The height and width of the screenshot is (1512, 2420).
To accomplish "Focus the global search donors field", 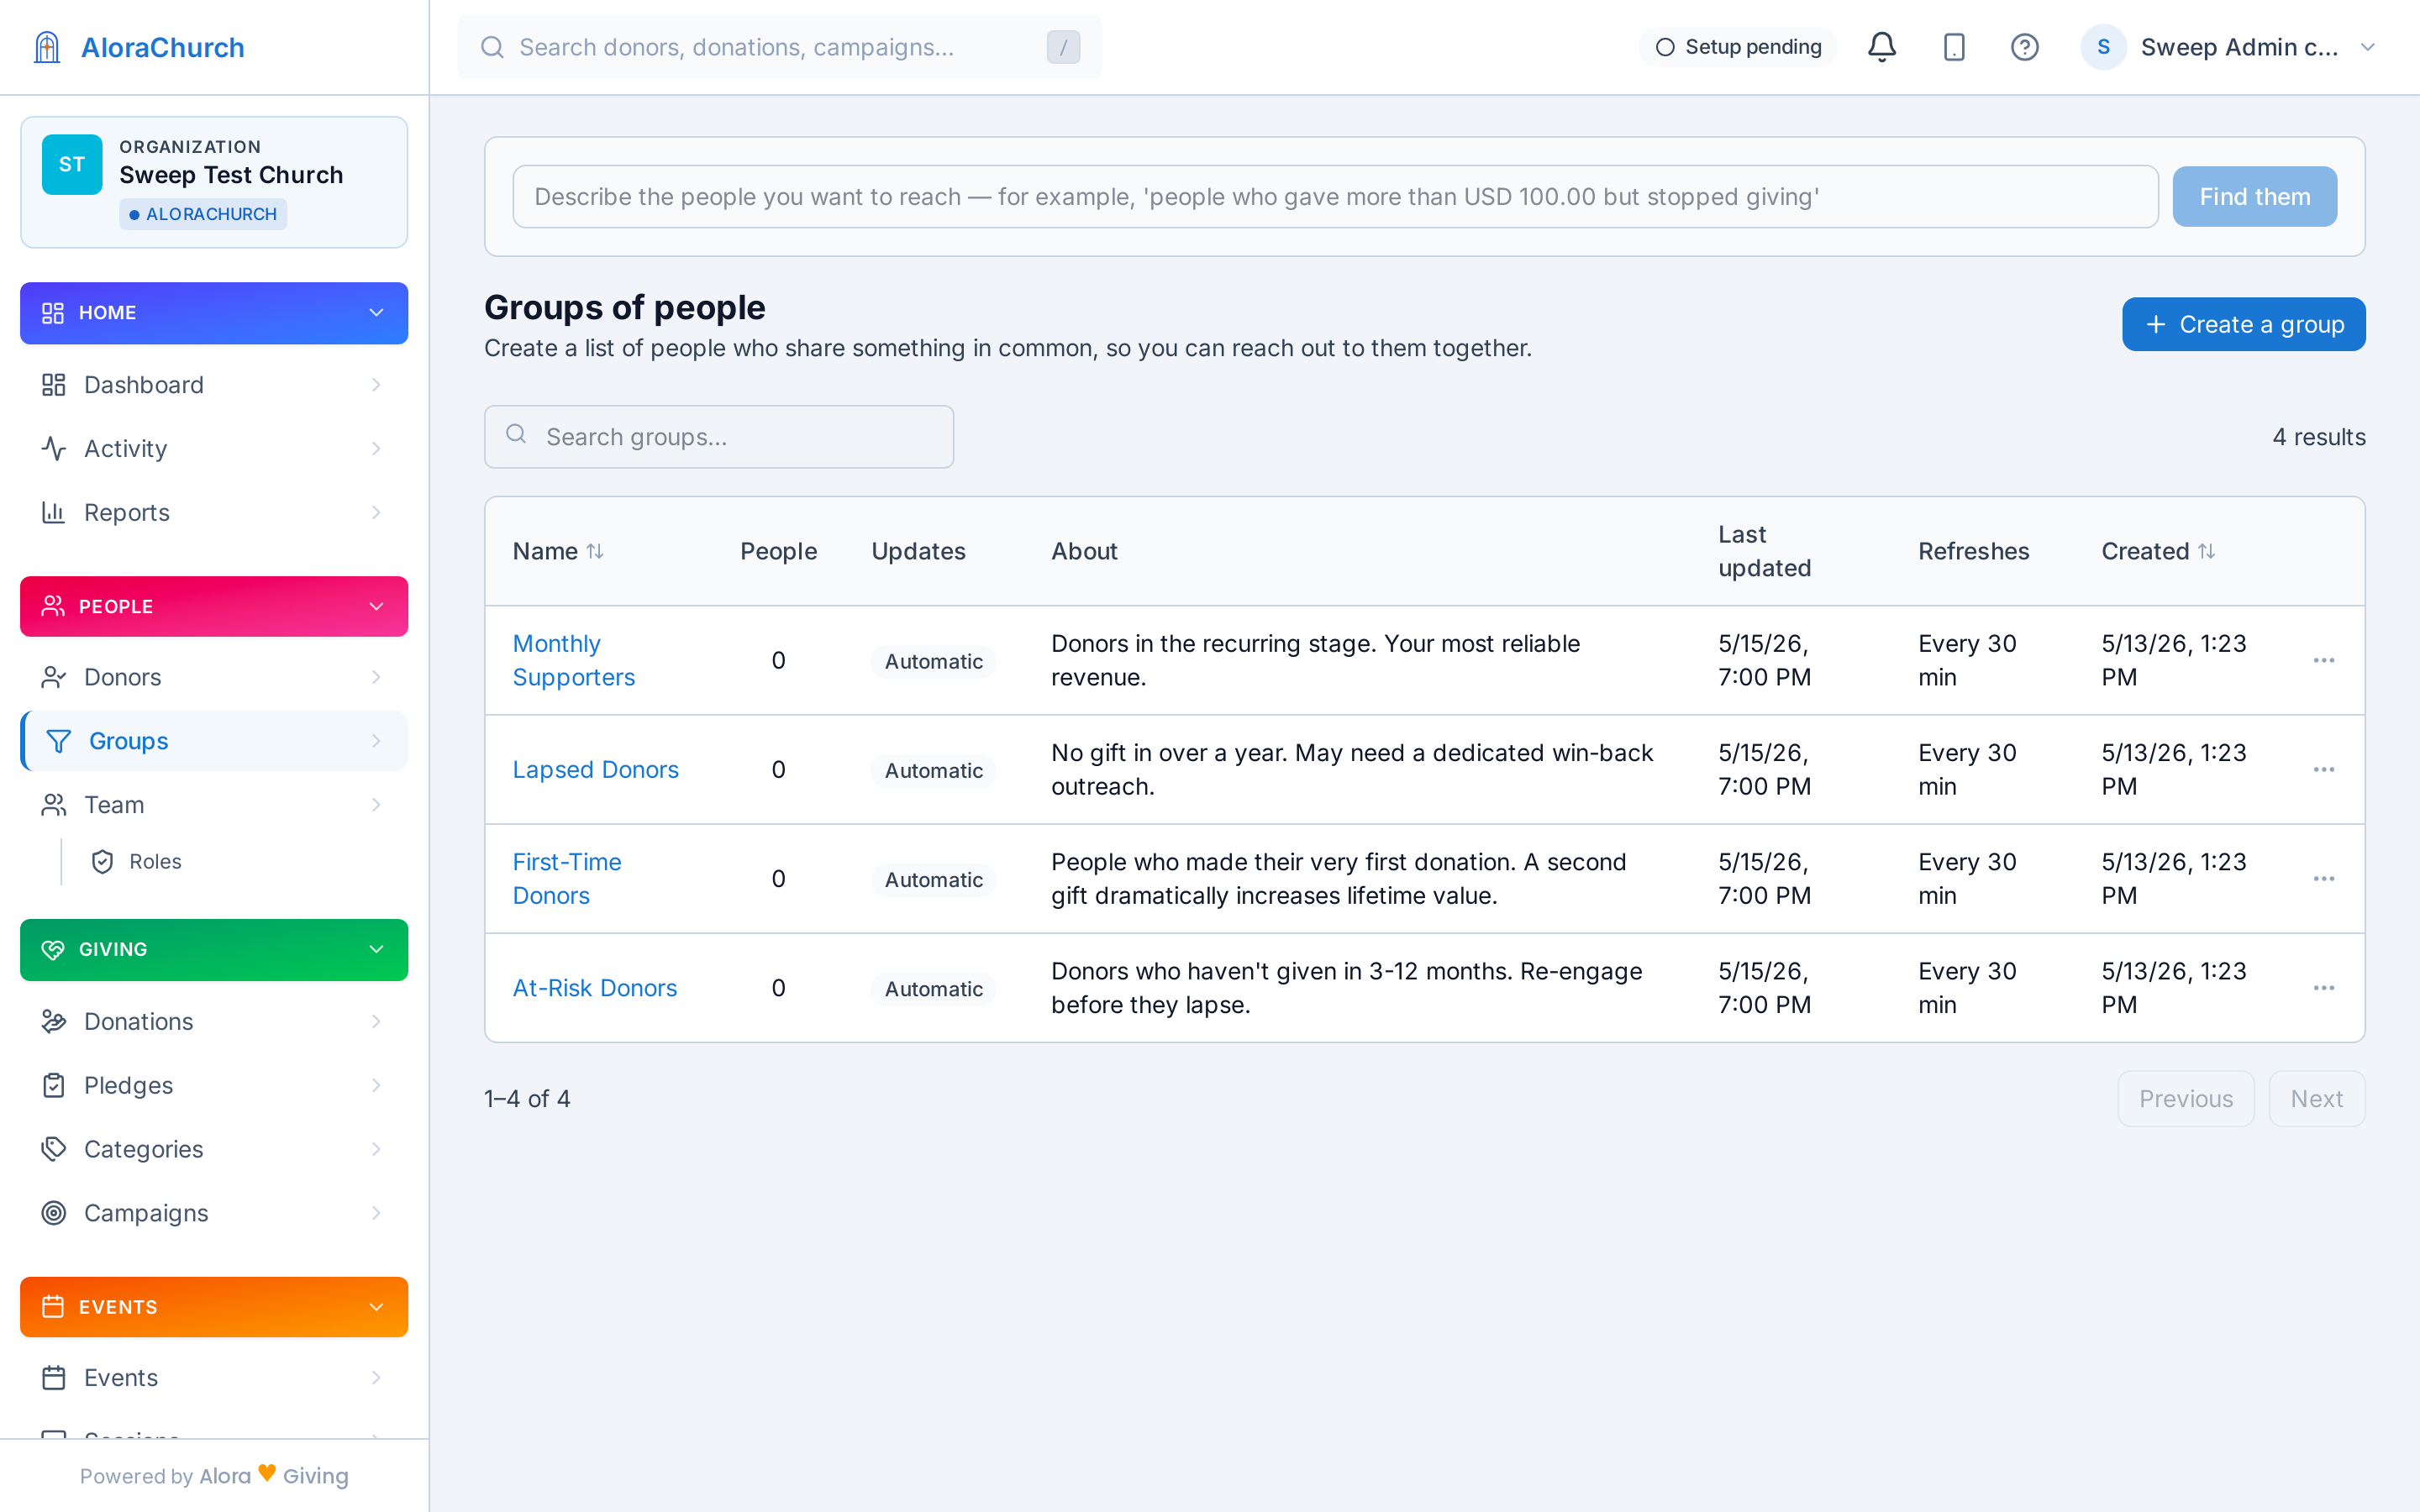I will [x=779, y=47].
